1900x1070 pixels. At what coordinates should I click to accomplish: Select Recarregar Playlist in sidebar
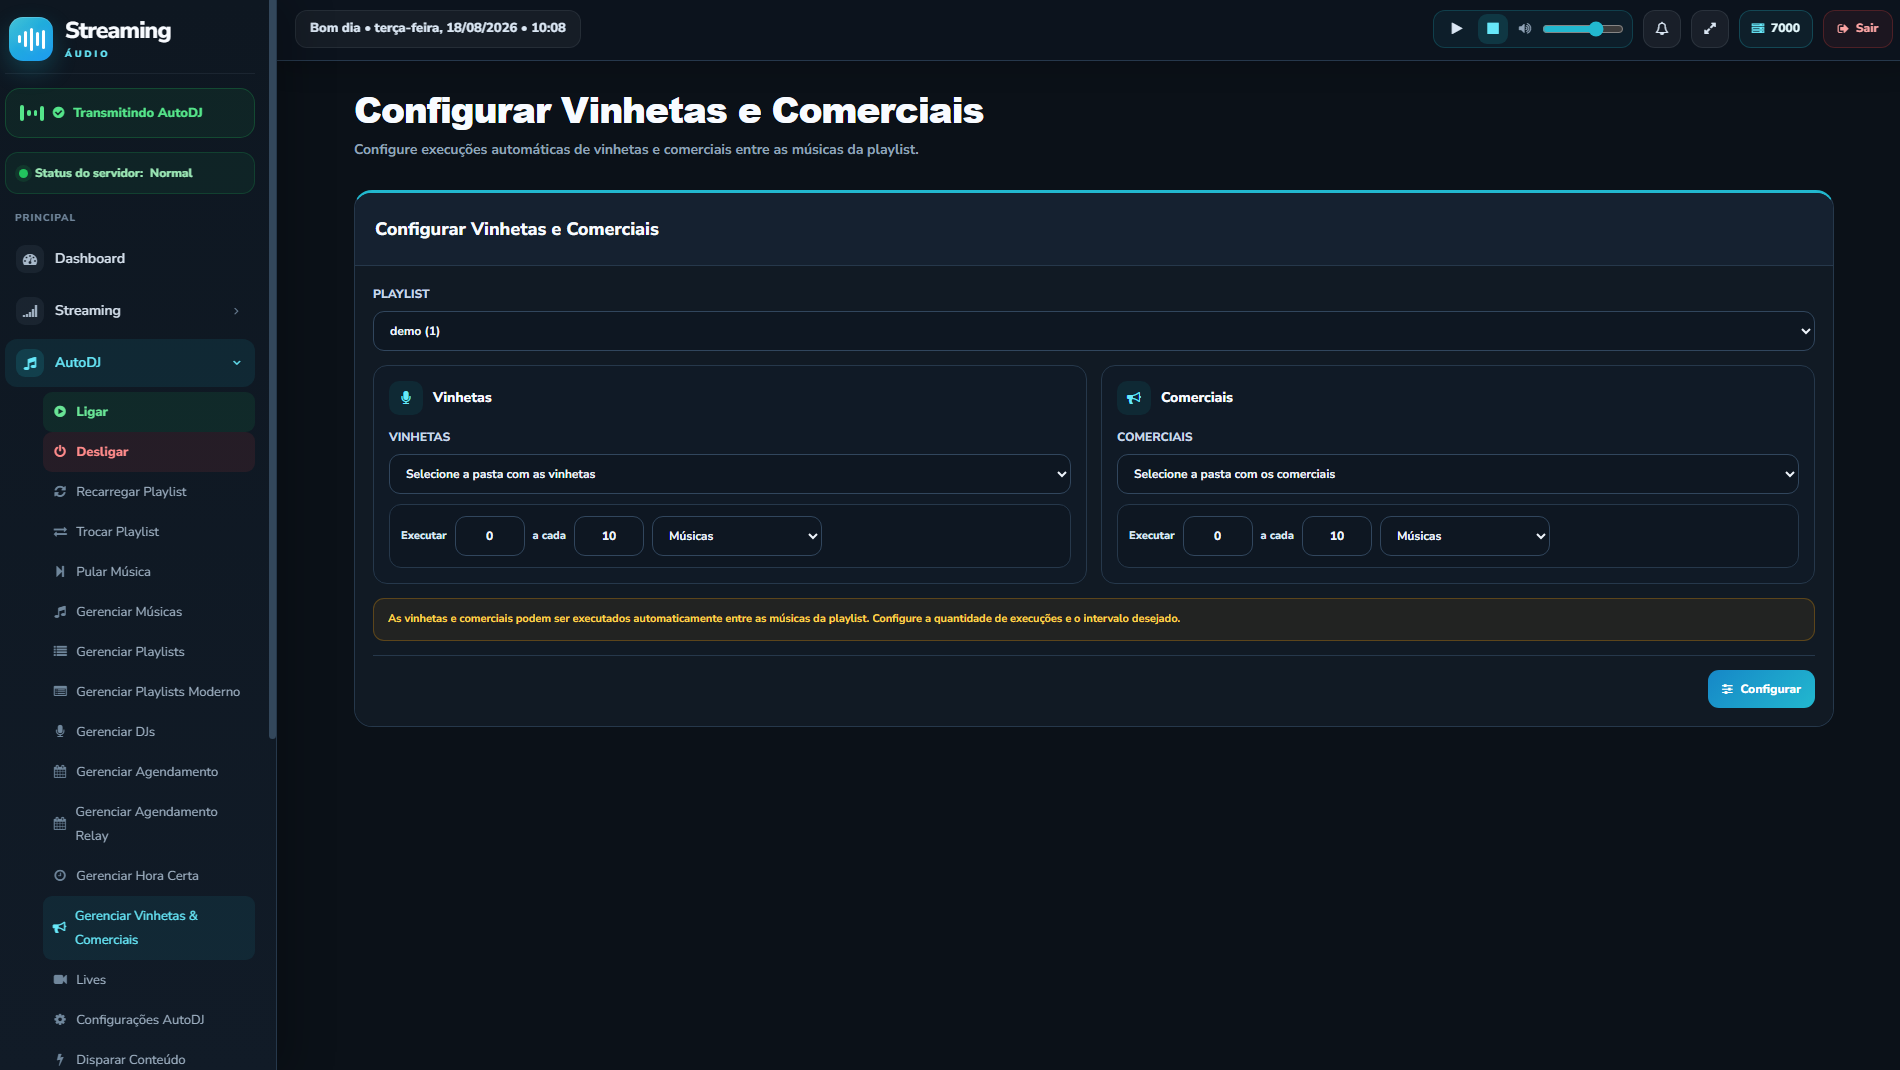[149, 492]
